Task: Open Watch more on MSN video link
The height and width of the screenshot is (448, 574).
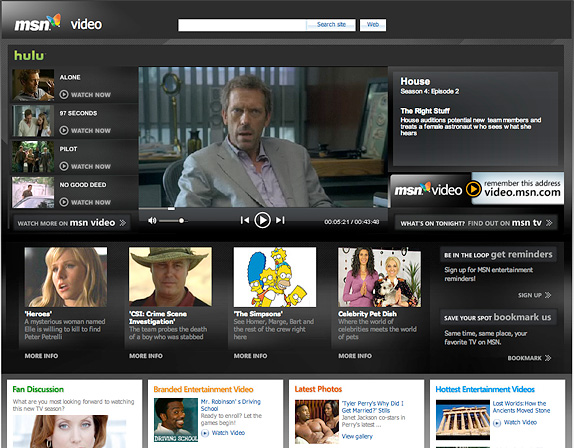Action: [72, 223]
